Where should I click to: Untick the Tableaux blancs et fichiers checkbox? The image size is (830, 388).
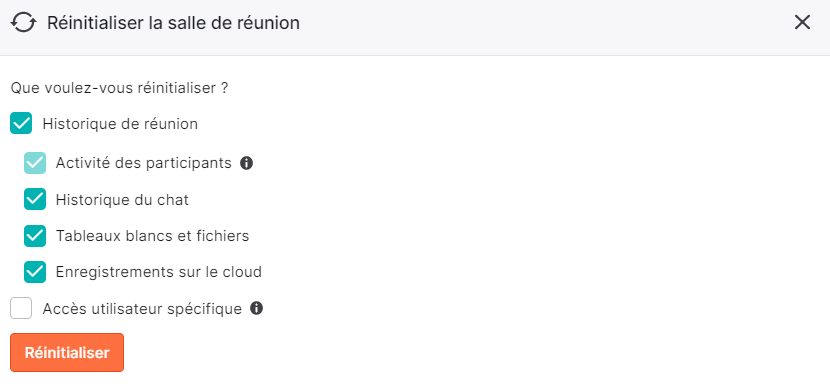[35, 236]
